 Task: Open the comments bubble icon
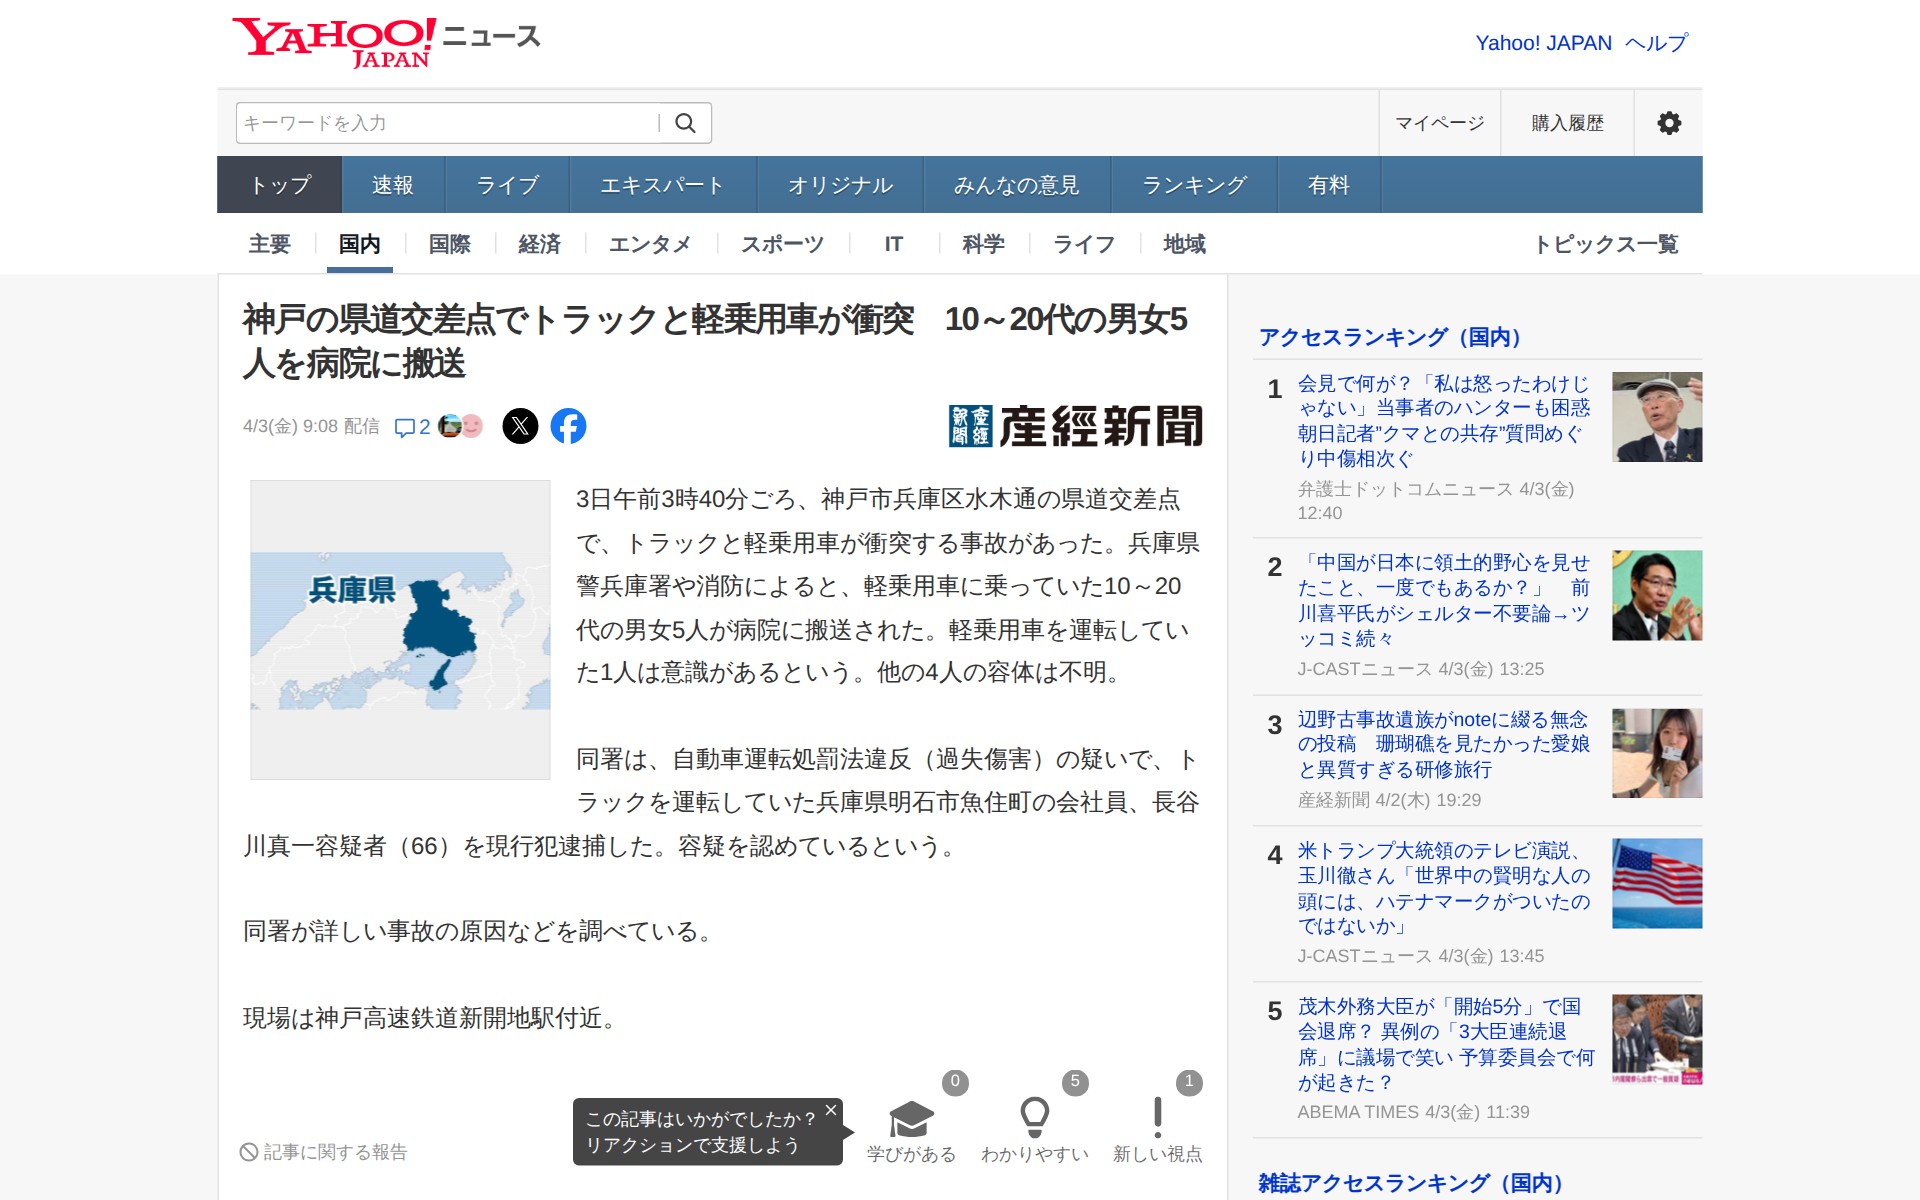[405, 427]
